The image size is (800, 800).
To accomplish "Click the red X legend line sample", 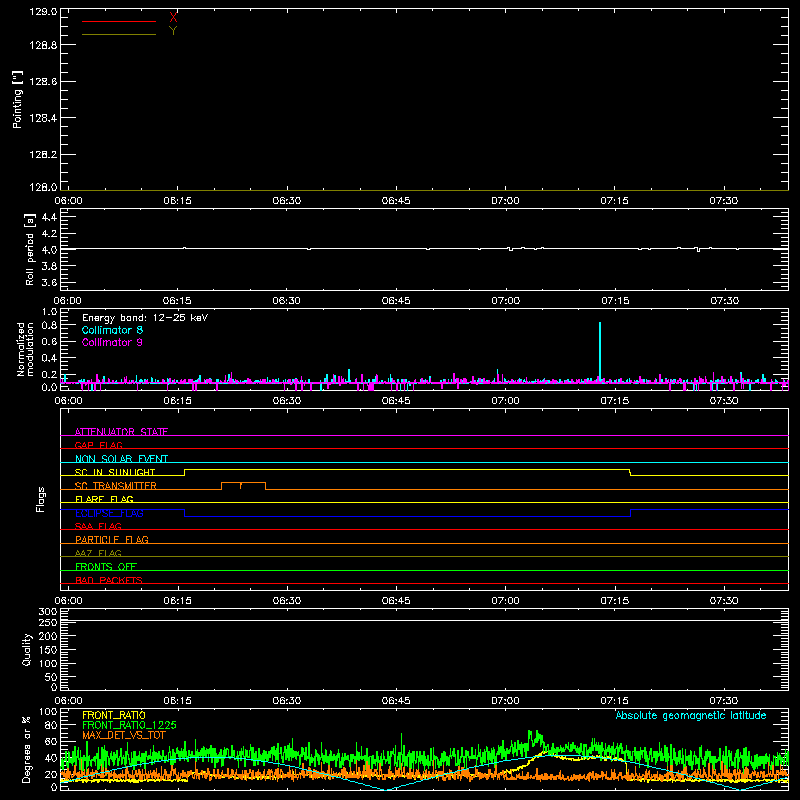I will pos(119,21).
